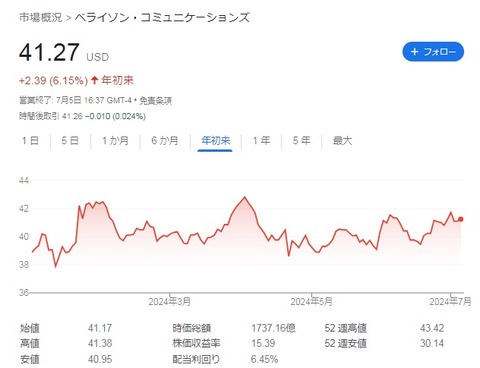Open the 市場概況 breadcrumb link

coord(40,17)
